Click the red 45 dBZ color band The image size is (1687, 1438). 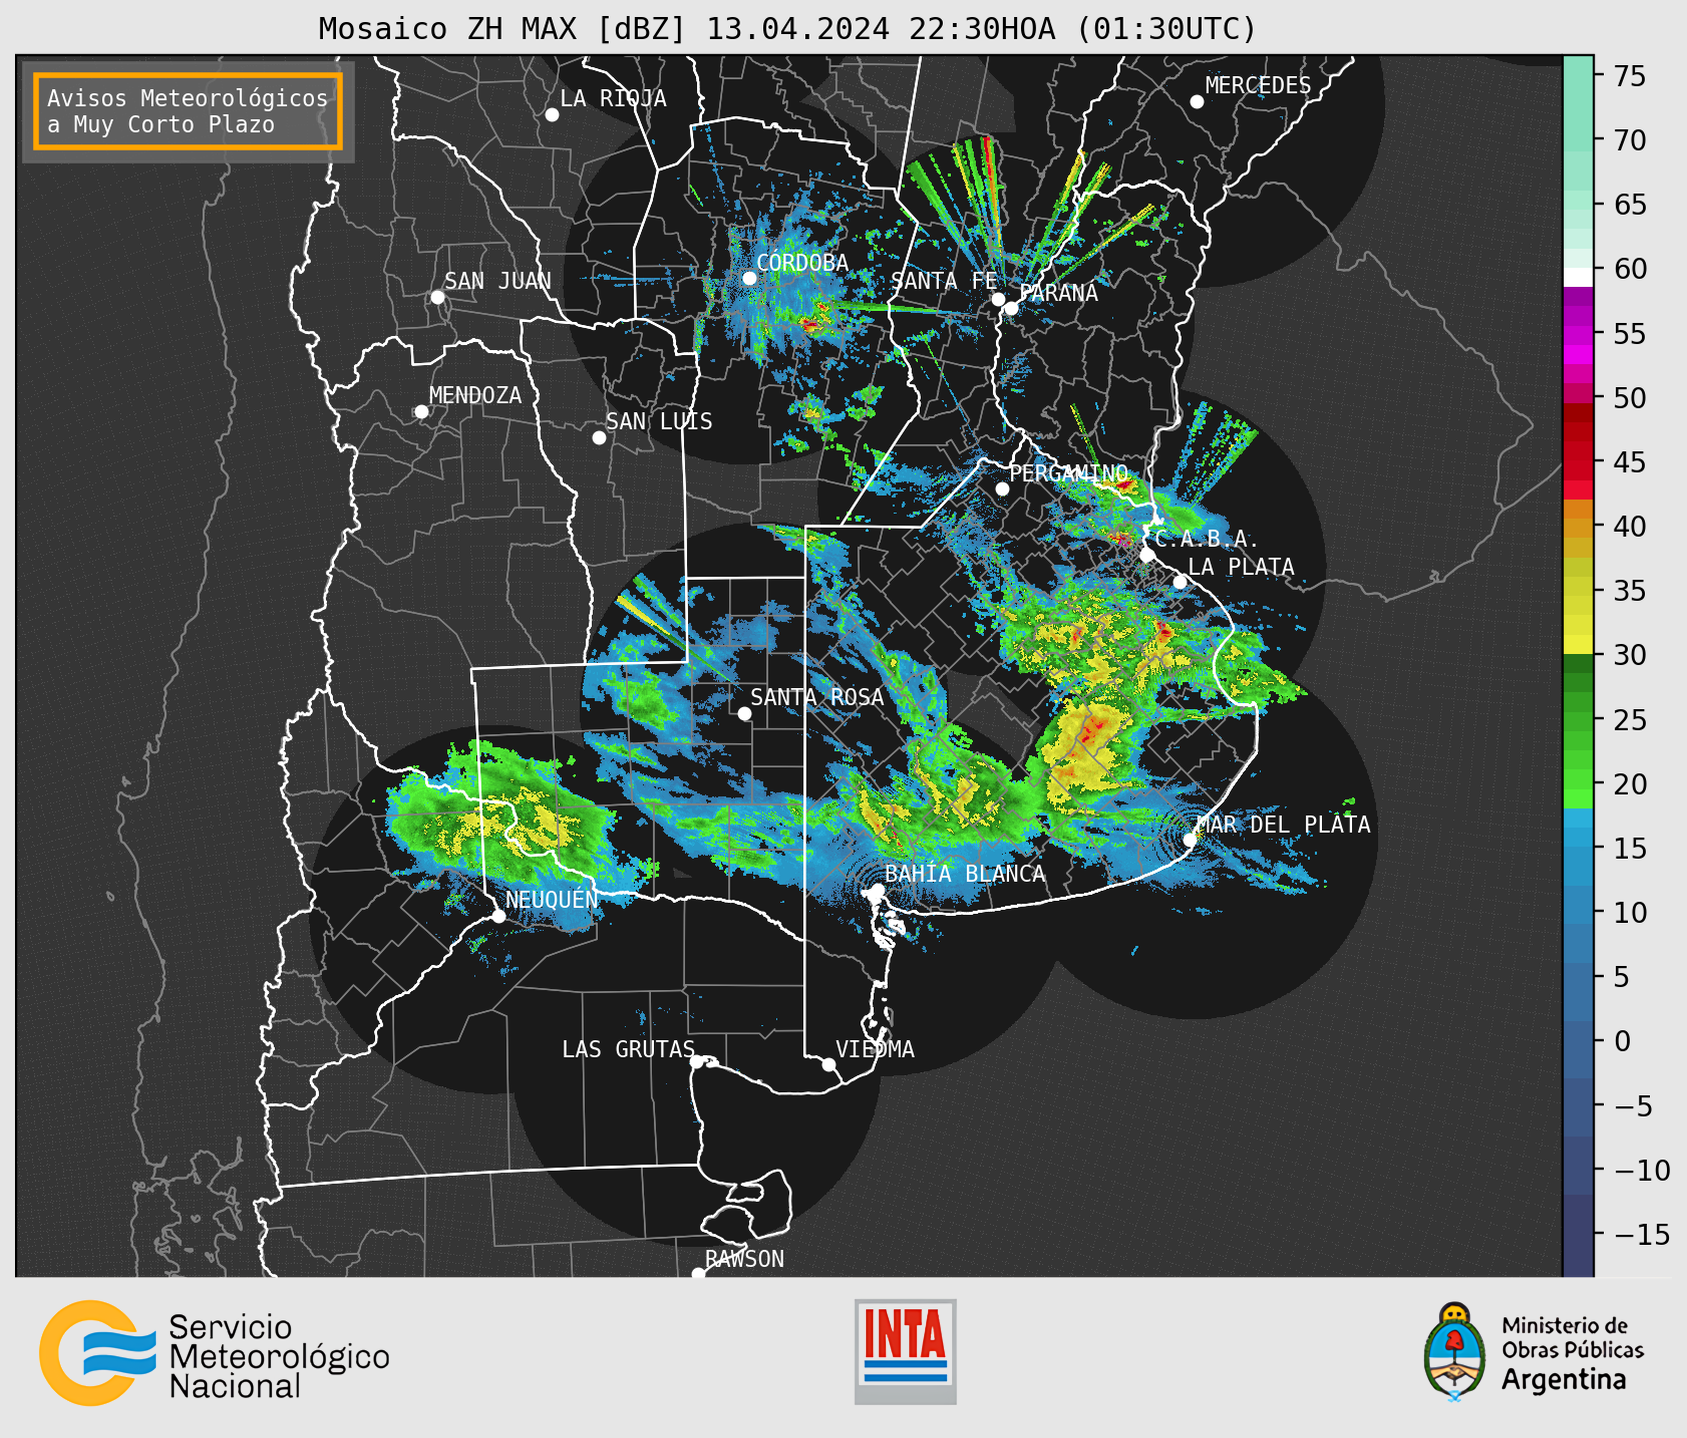click(1578, 462)
